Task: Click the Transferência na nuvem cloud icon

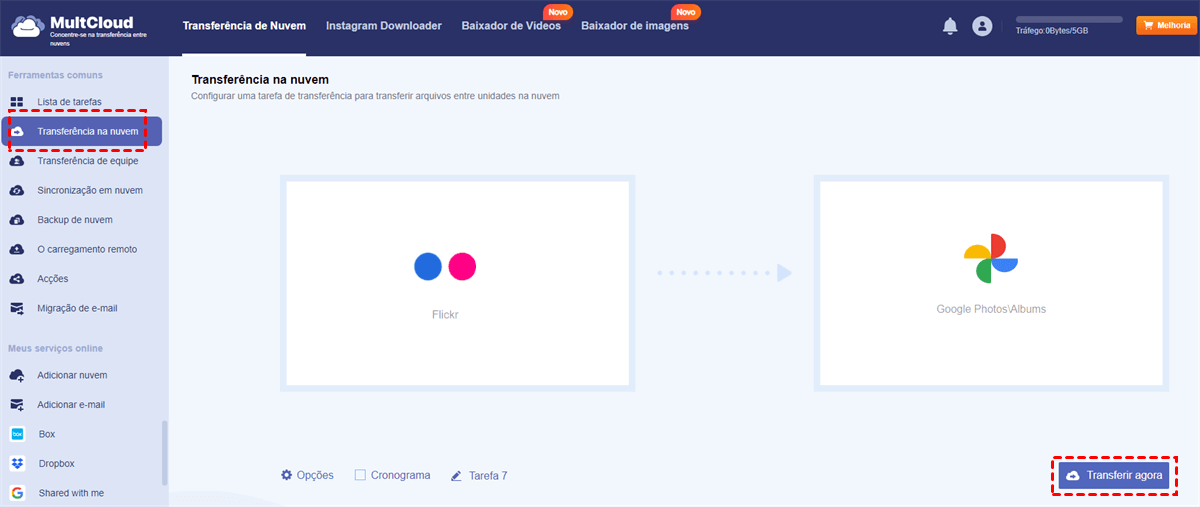Action: click(17, 131)
